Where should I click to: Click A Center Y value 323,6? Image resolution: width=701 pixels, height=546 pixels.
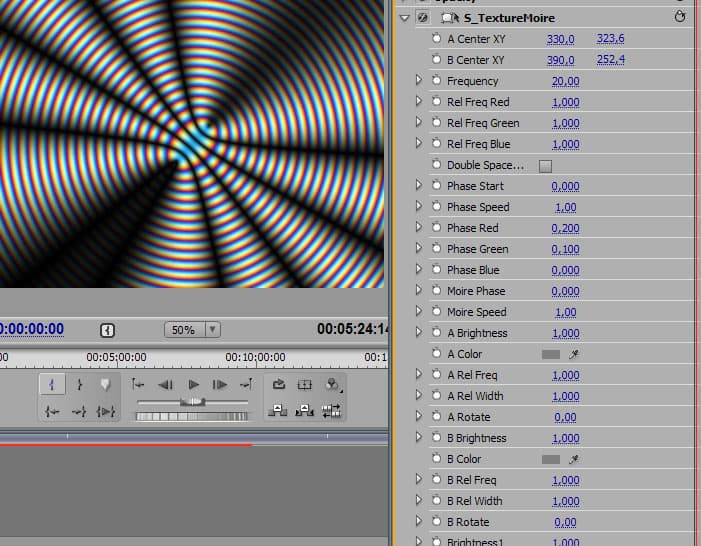click(x=611, y=38)
